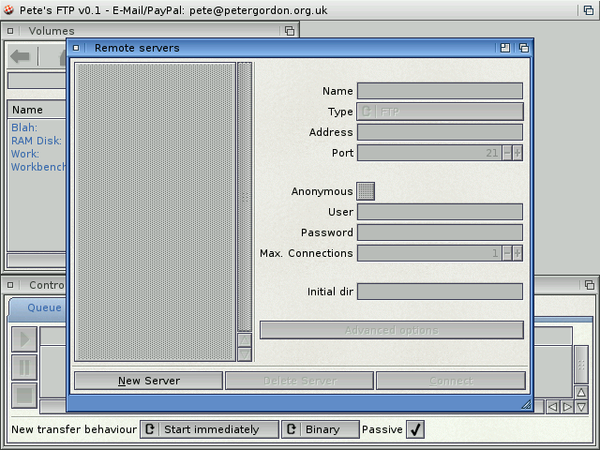Select the Work: volume

coord(25,154)
